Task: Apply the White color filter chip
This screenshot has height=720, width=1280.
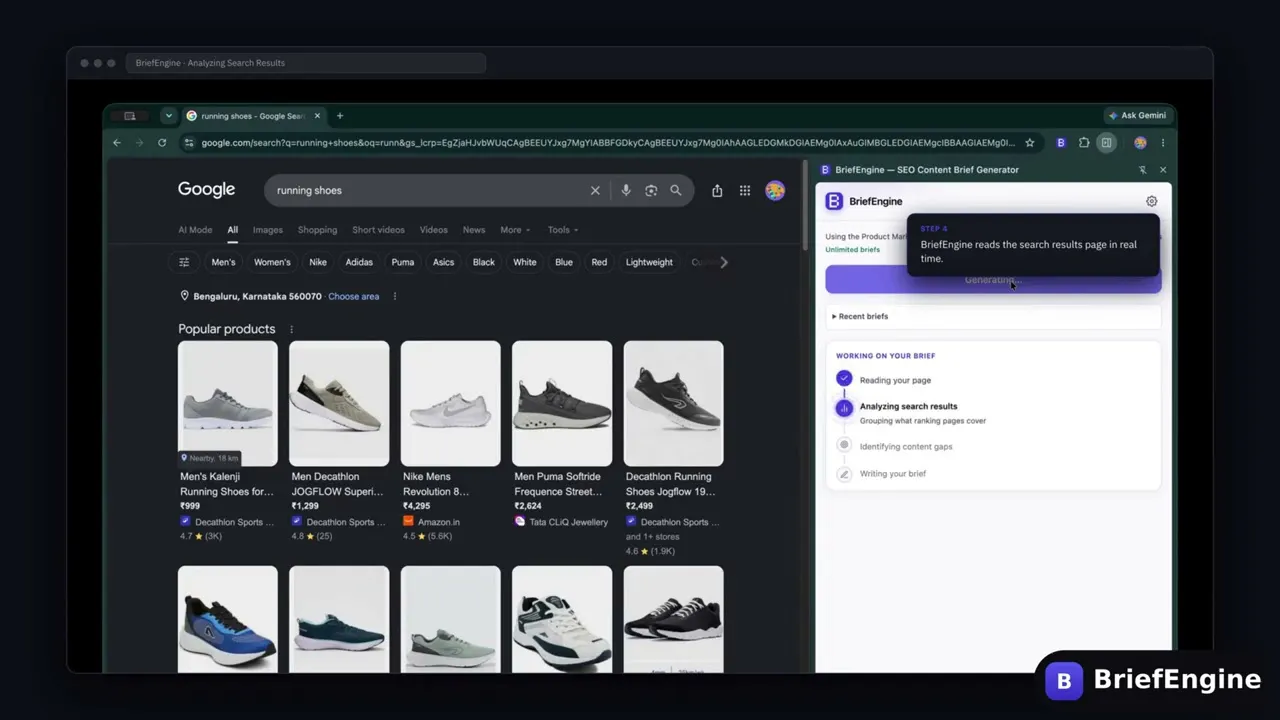Action: pyautogui.click(x=525, y=262)
